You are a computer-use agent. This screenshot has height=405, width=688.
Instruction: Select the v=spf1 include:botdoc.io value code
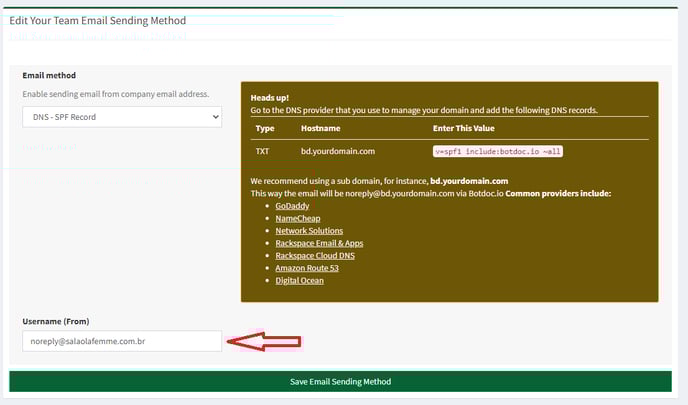(x=498, y=151)
